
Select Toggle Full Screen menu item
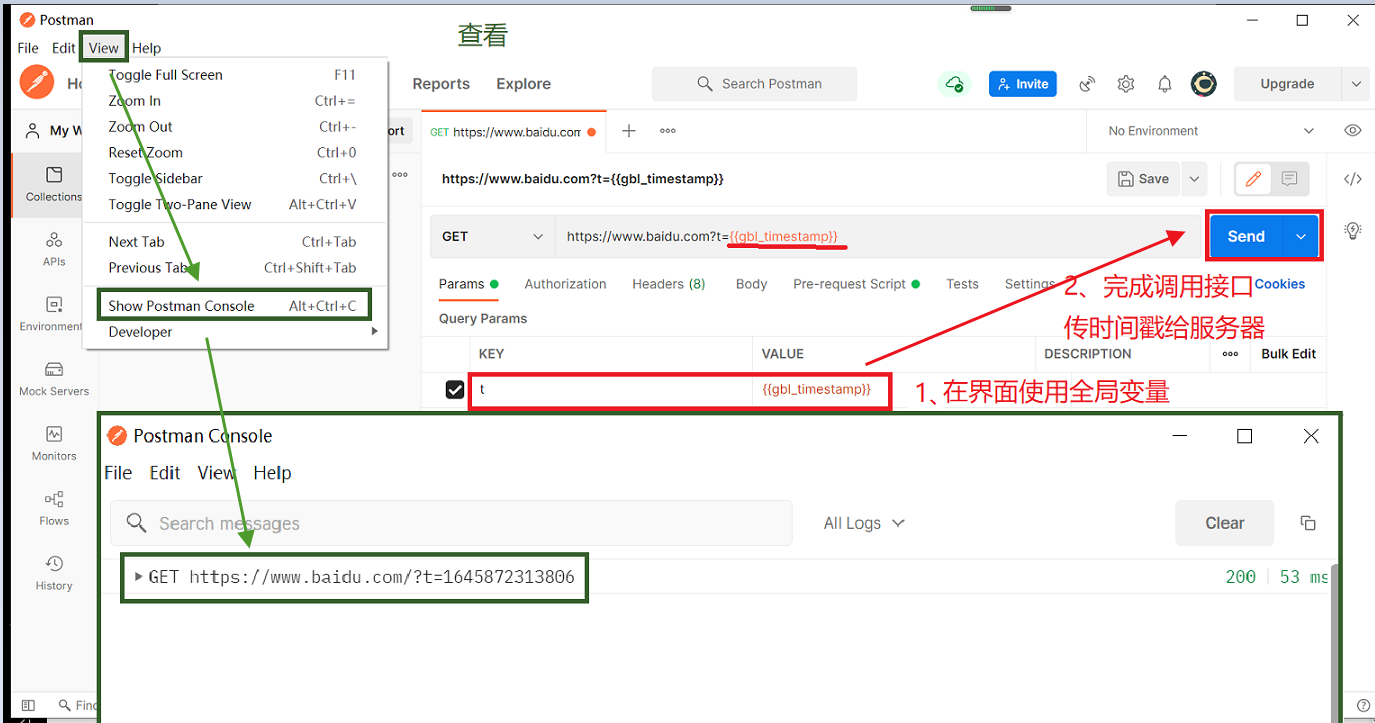click(x=236, y=75)
